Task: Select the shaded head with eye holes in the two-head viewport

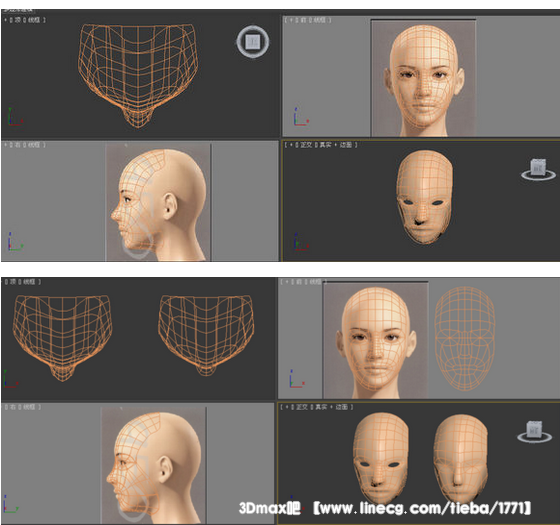Action: coord(381,458)
